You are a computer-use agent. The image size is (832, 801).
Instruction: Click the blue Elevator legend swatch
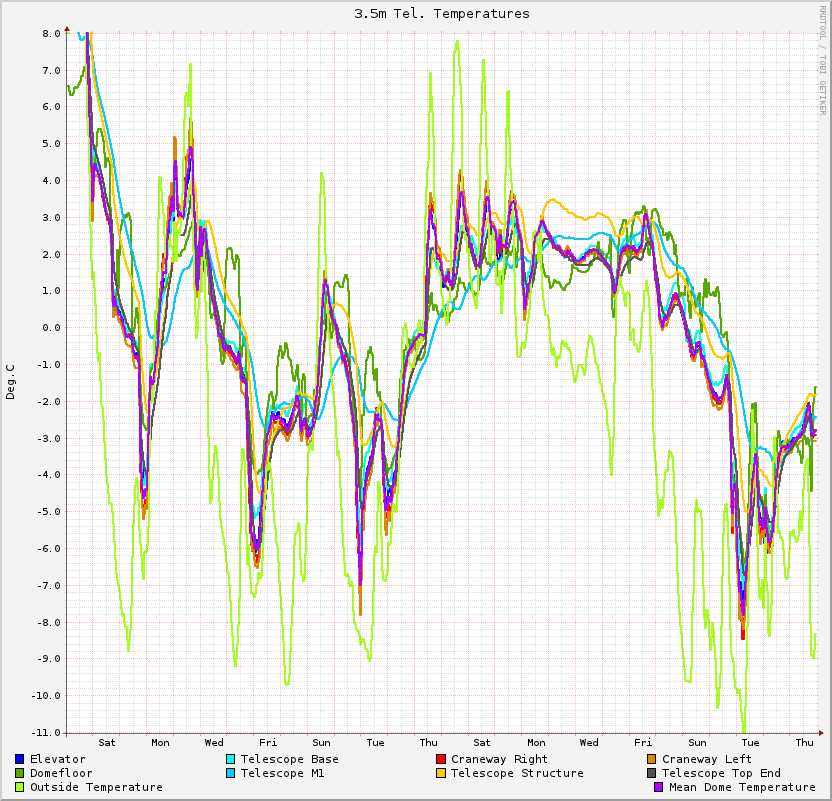click(x=20, y=759)
